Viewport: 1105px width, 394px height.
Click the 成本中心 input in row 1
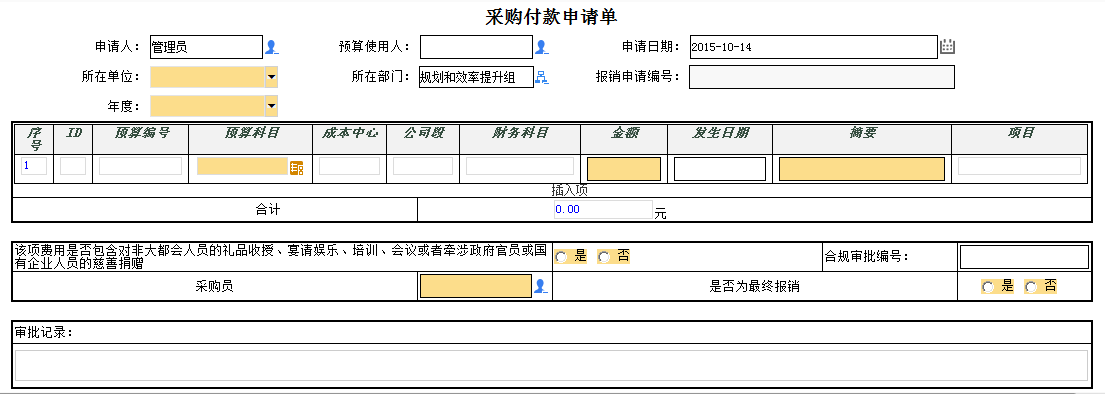350,166
